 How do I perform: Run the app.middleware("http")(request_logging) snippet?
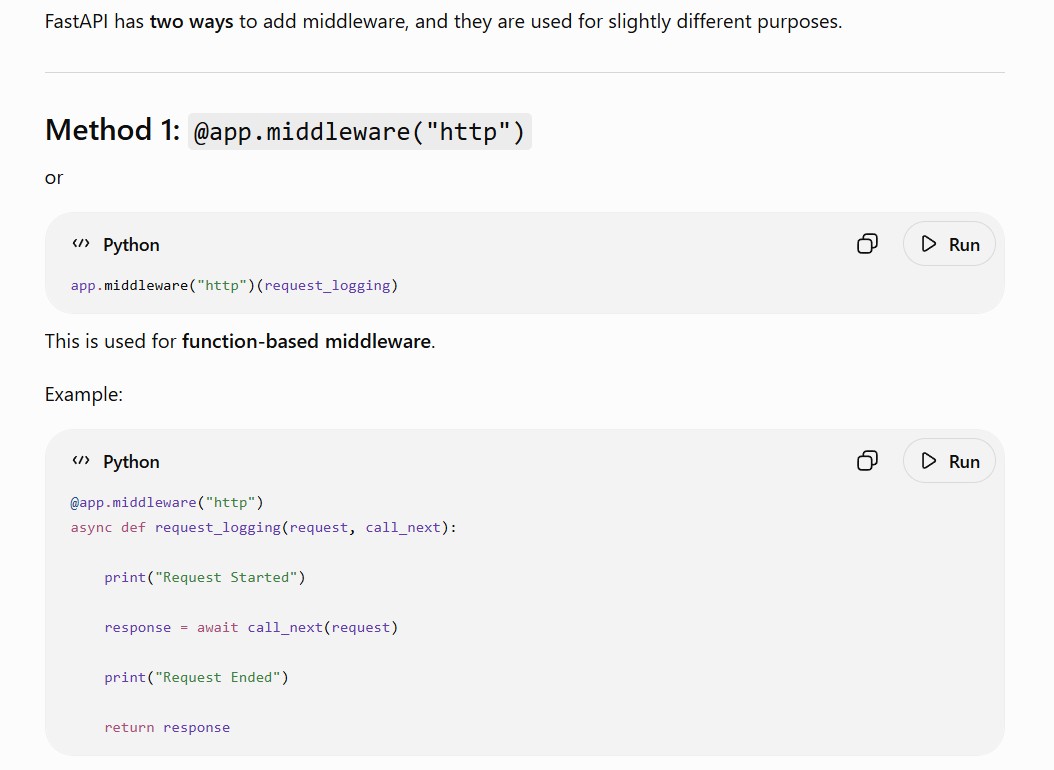coord(949,244)
